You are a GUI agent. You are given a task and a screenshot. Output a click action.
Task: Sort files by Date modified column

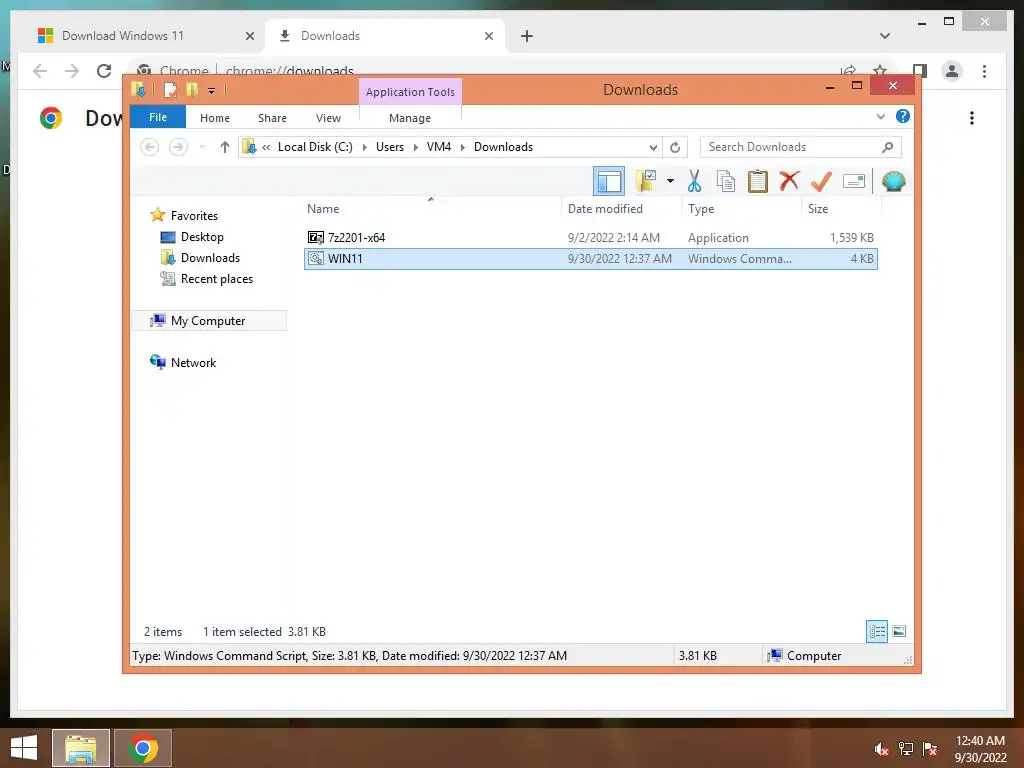point(620,209)
